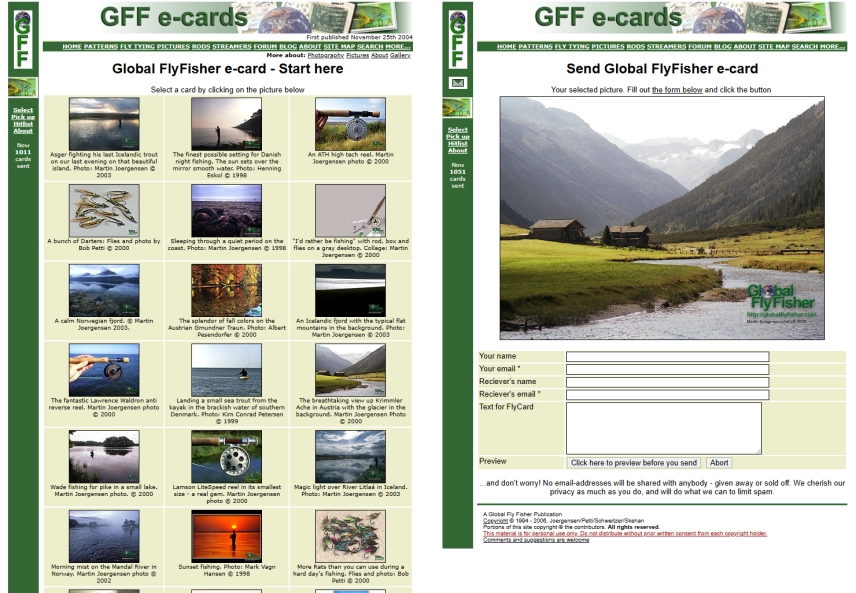
Task: Click into the Your name text field
Action: pyautogui.click(x=667, y=356)
